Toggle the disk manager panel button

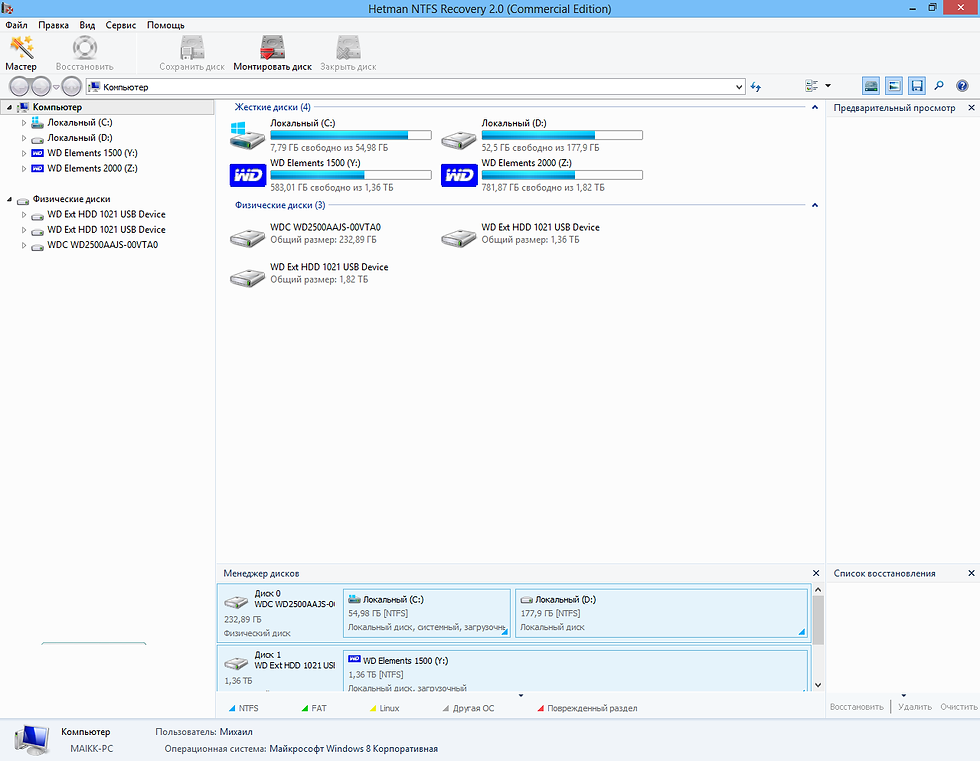[x=871, y=86]
